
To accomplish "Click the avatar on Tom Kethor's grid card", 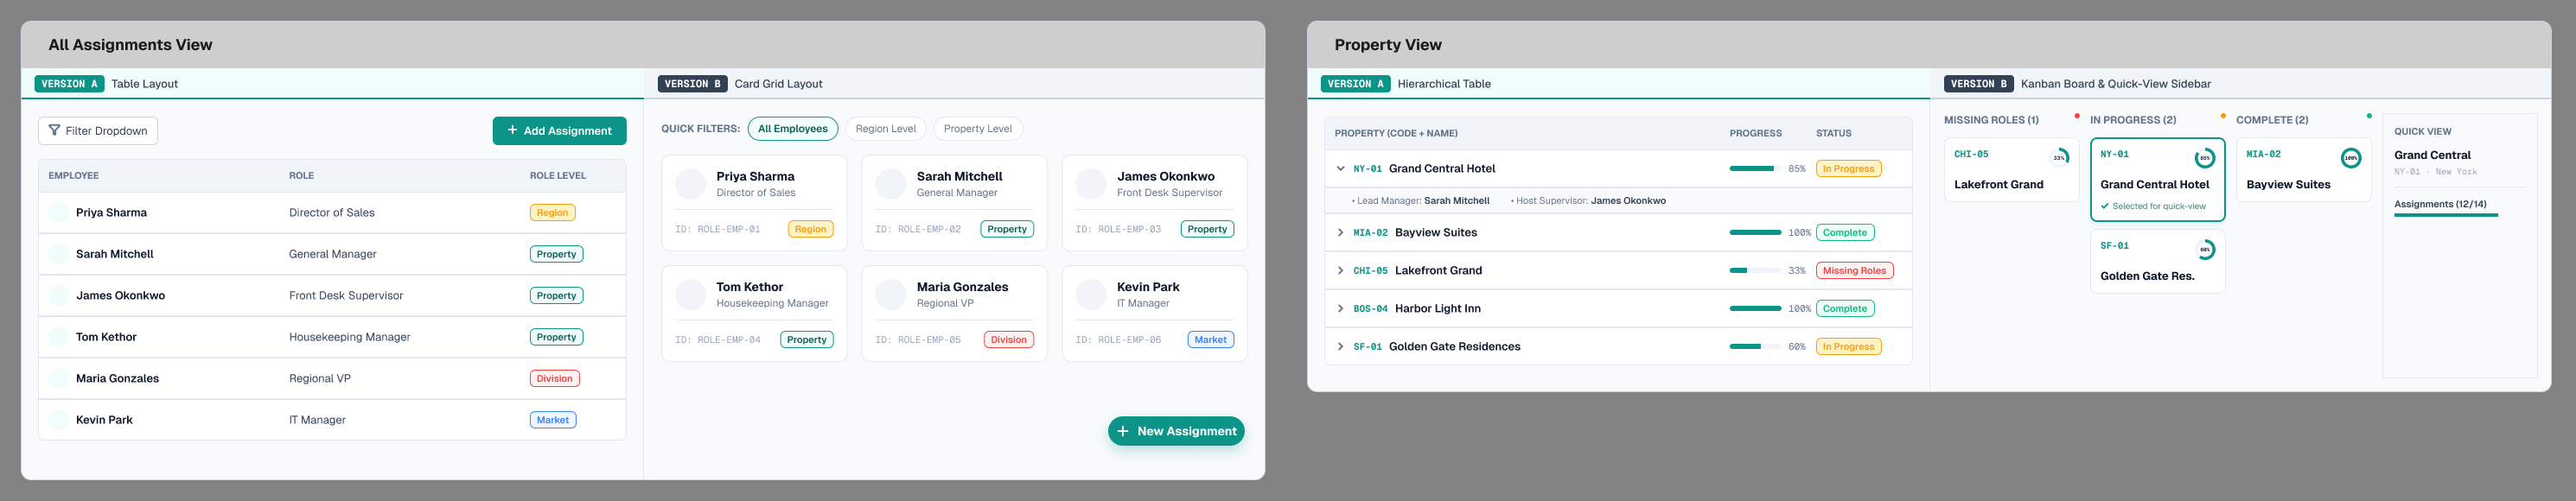I will pyautogui.click(x=691, y=294).
